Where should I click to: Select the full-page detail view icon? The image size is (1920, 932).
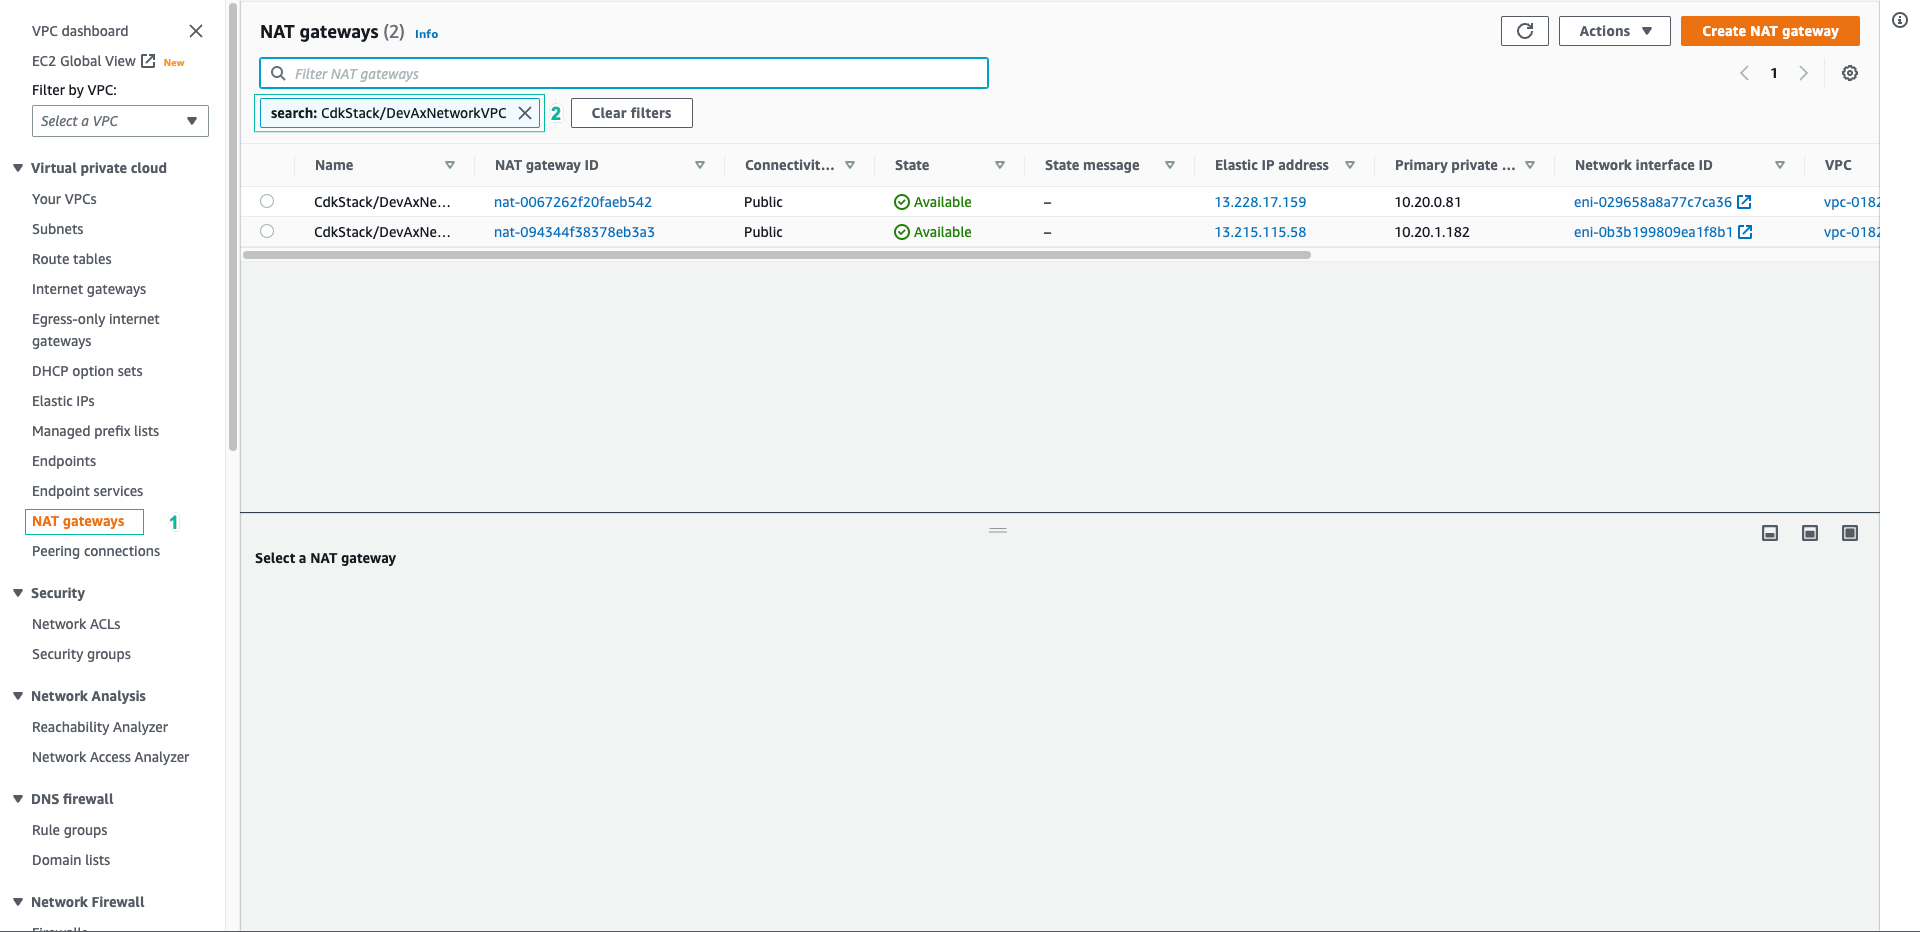tap(1849, 533)
